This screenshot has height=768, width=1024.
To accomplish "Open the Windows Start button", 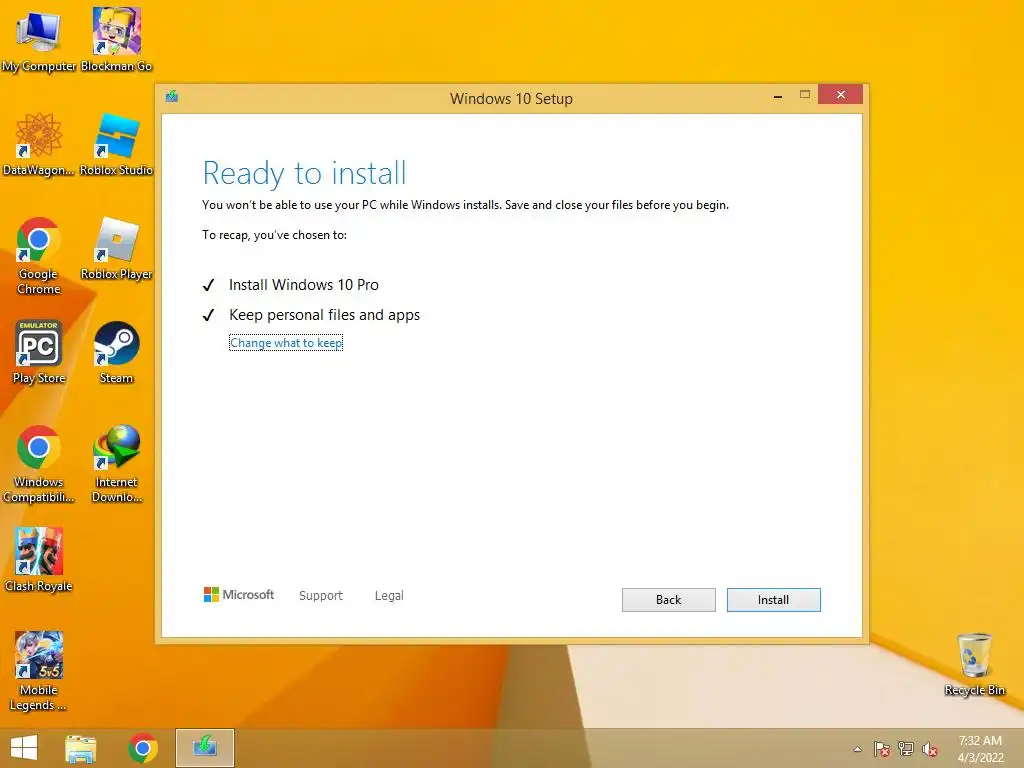I will [x=24, y=748].
